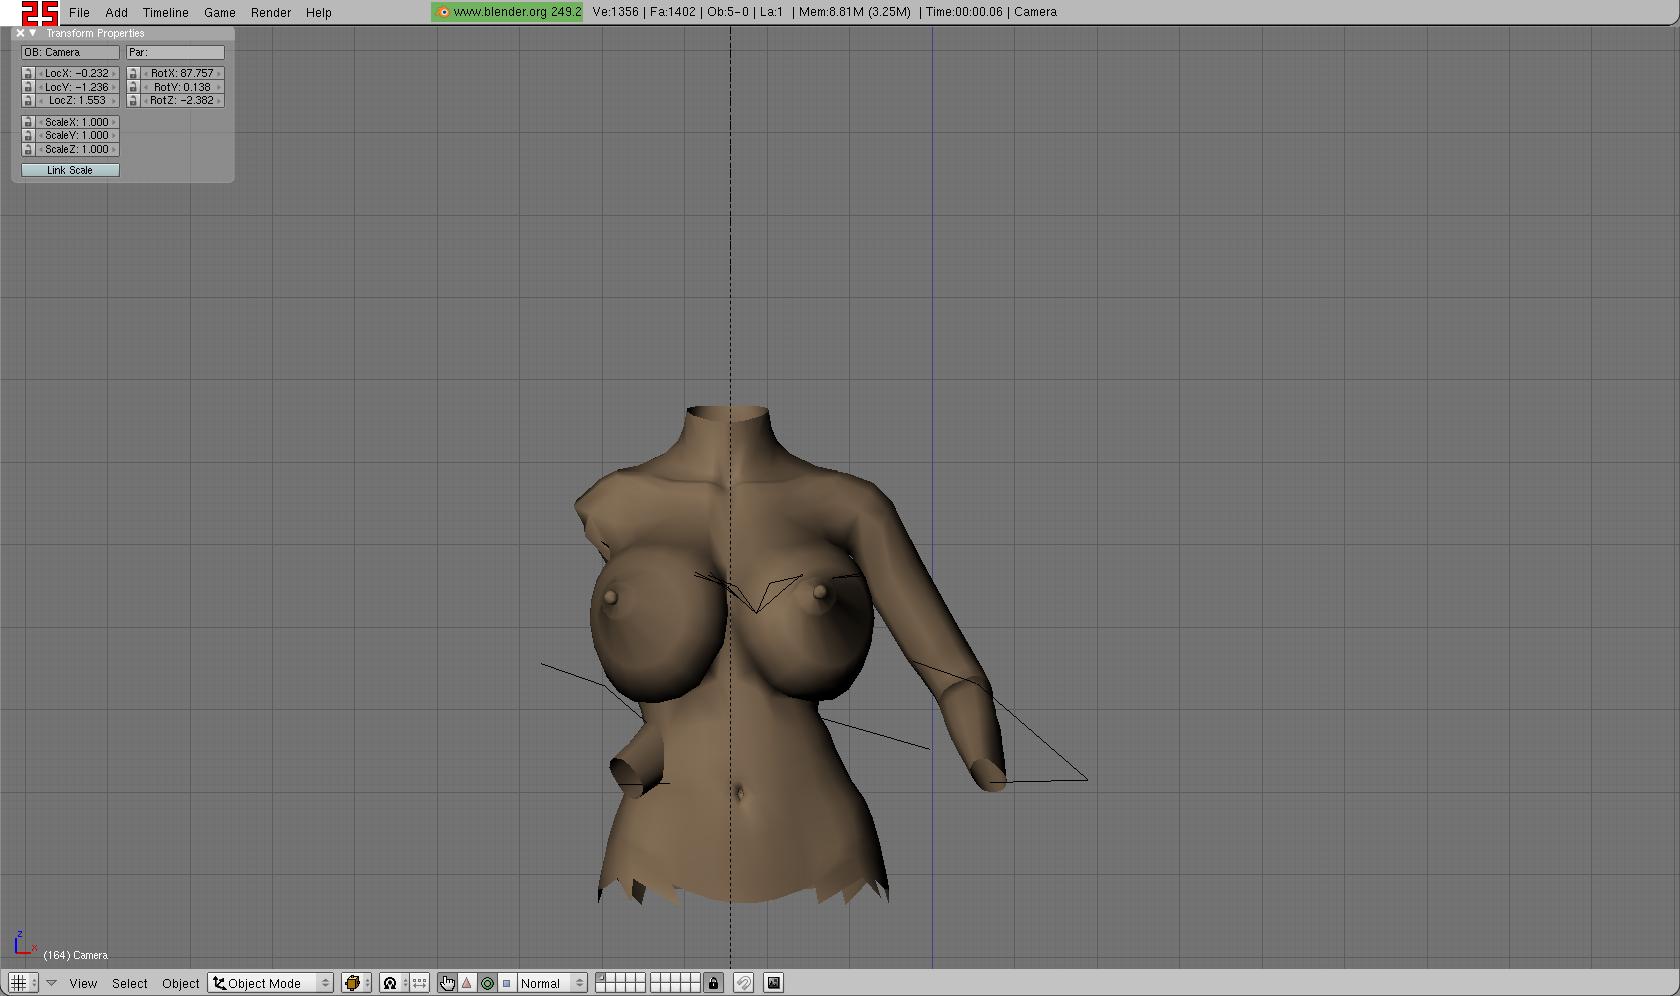
Task: Select the translate manipulator icon
Action: [466, 983]
